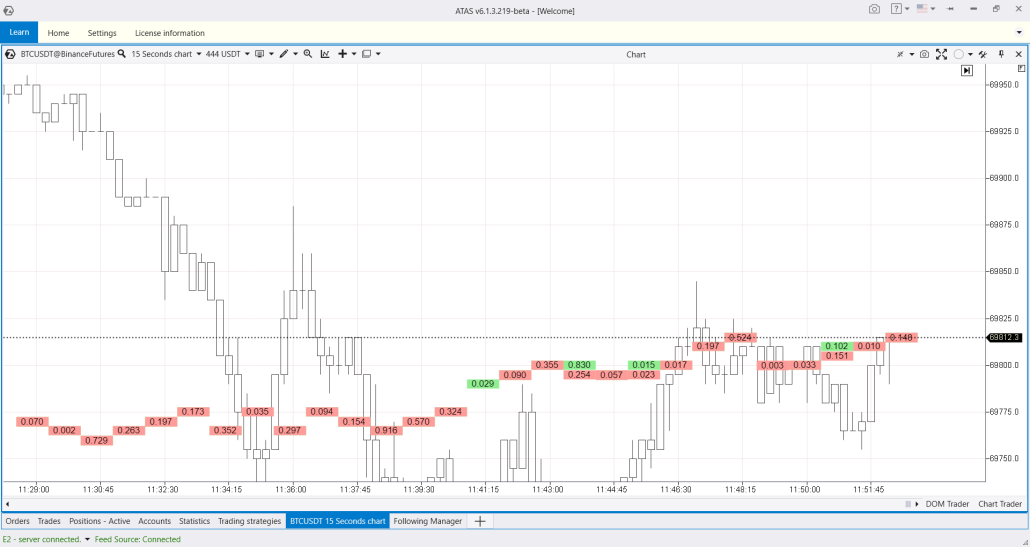Open the Positions - Active tab
1030x547 pixels.
click(x=100, y=521)
